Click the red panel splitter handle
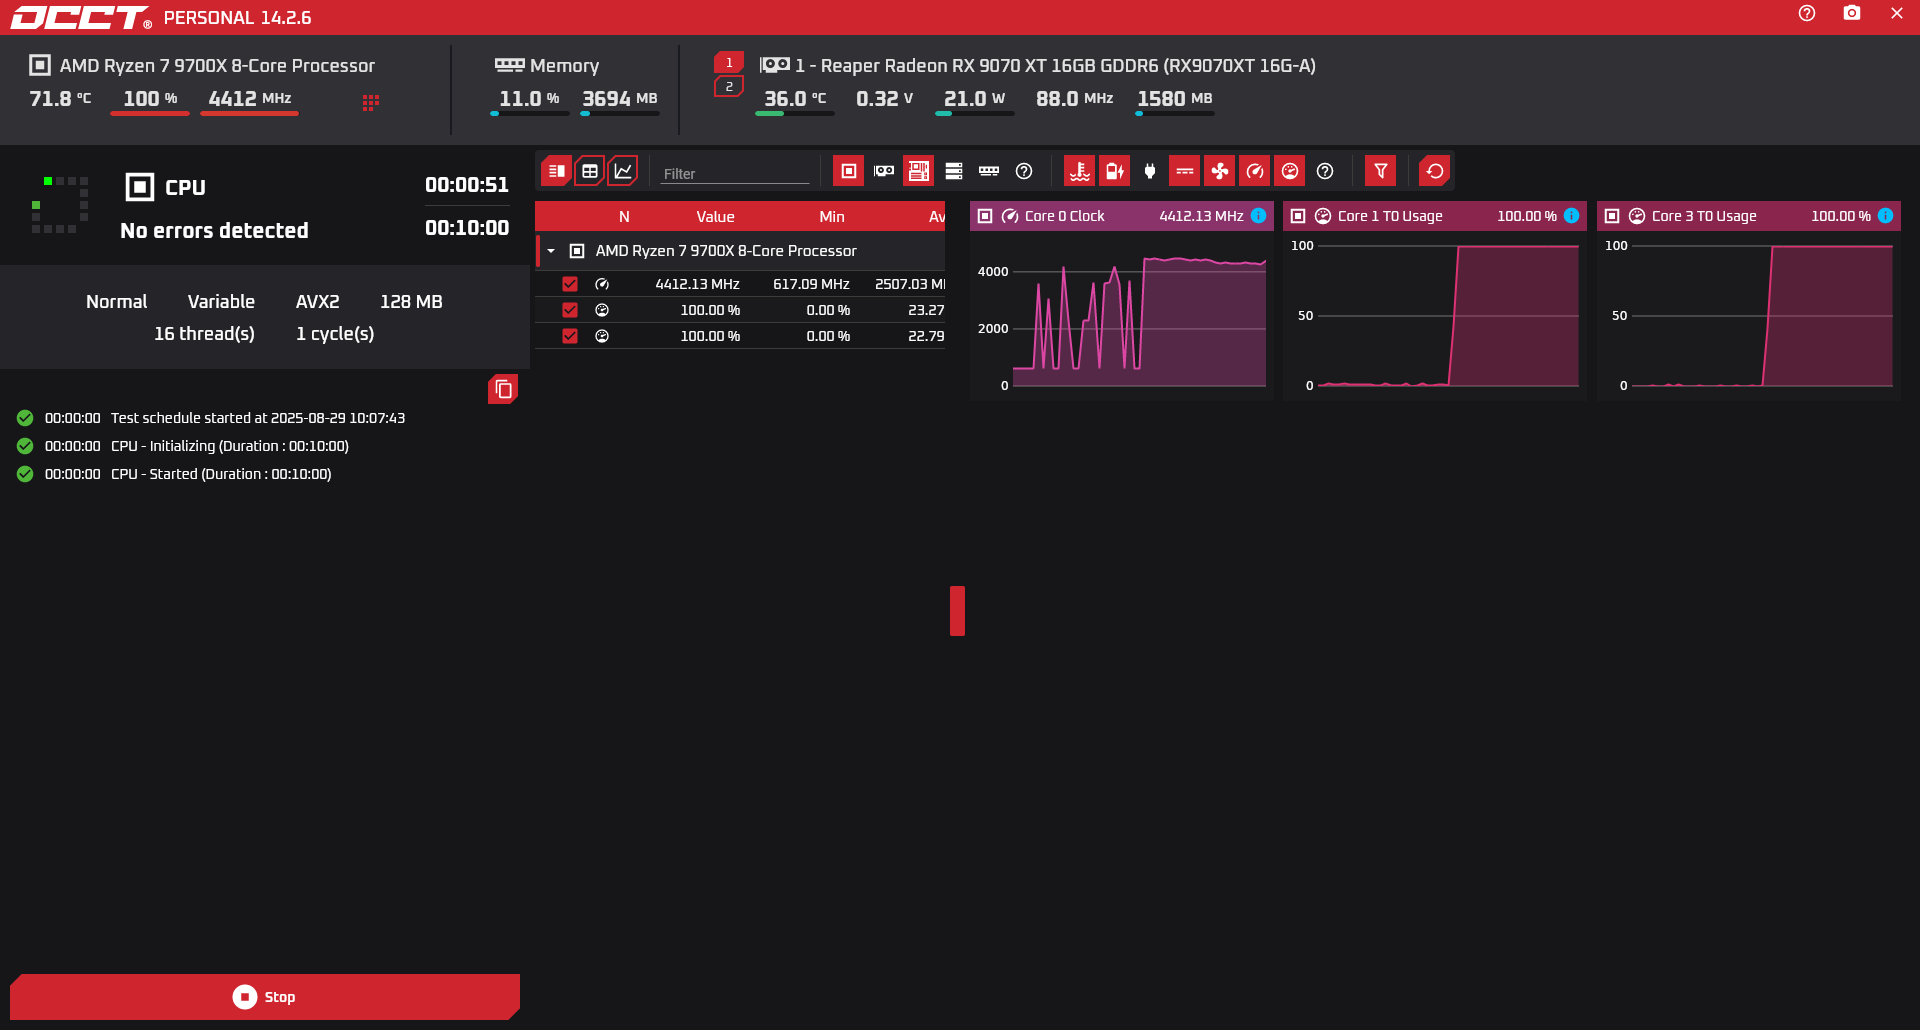The image size is (1920, 1030). pos(957,611)
